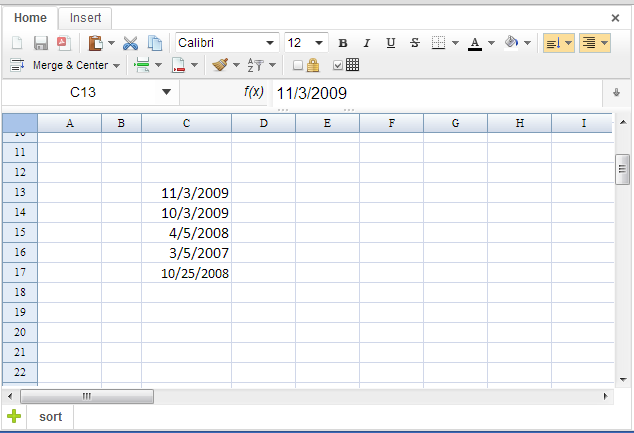
Task: Create a new blank spreadsheet
Action: click(x=17, y=43)
